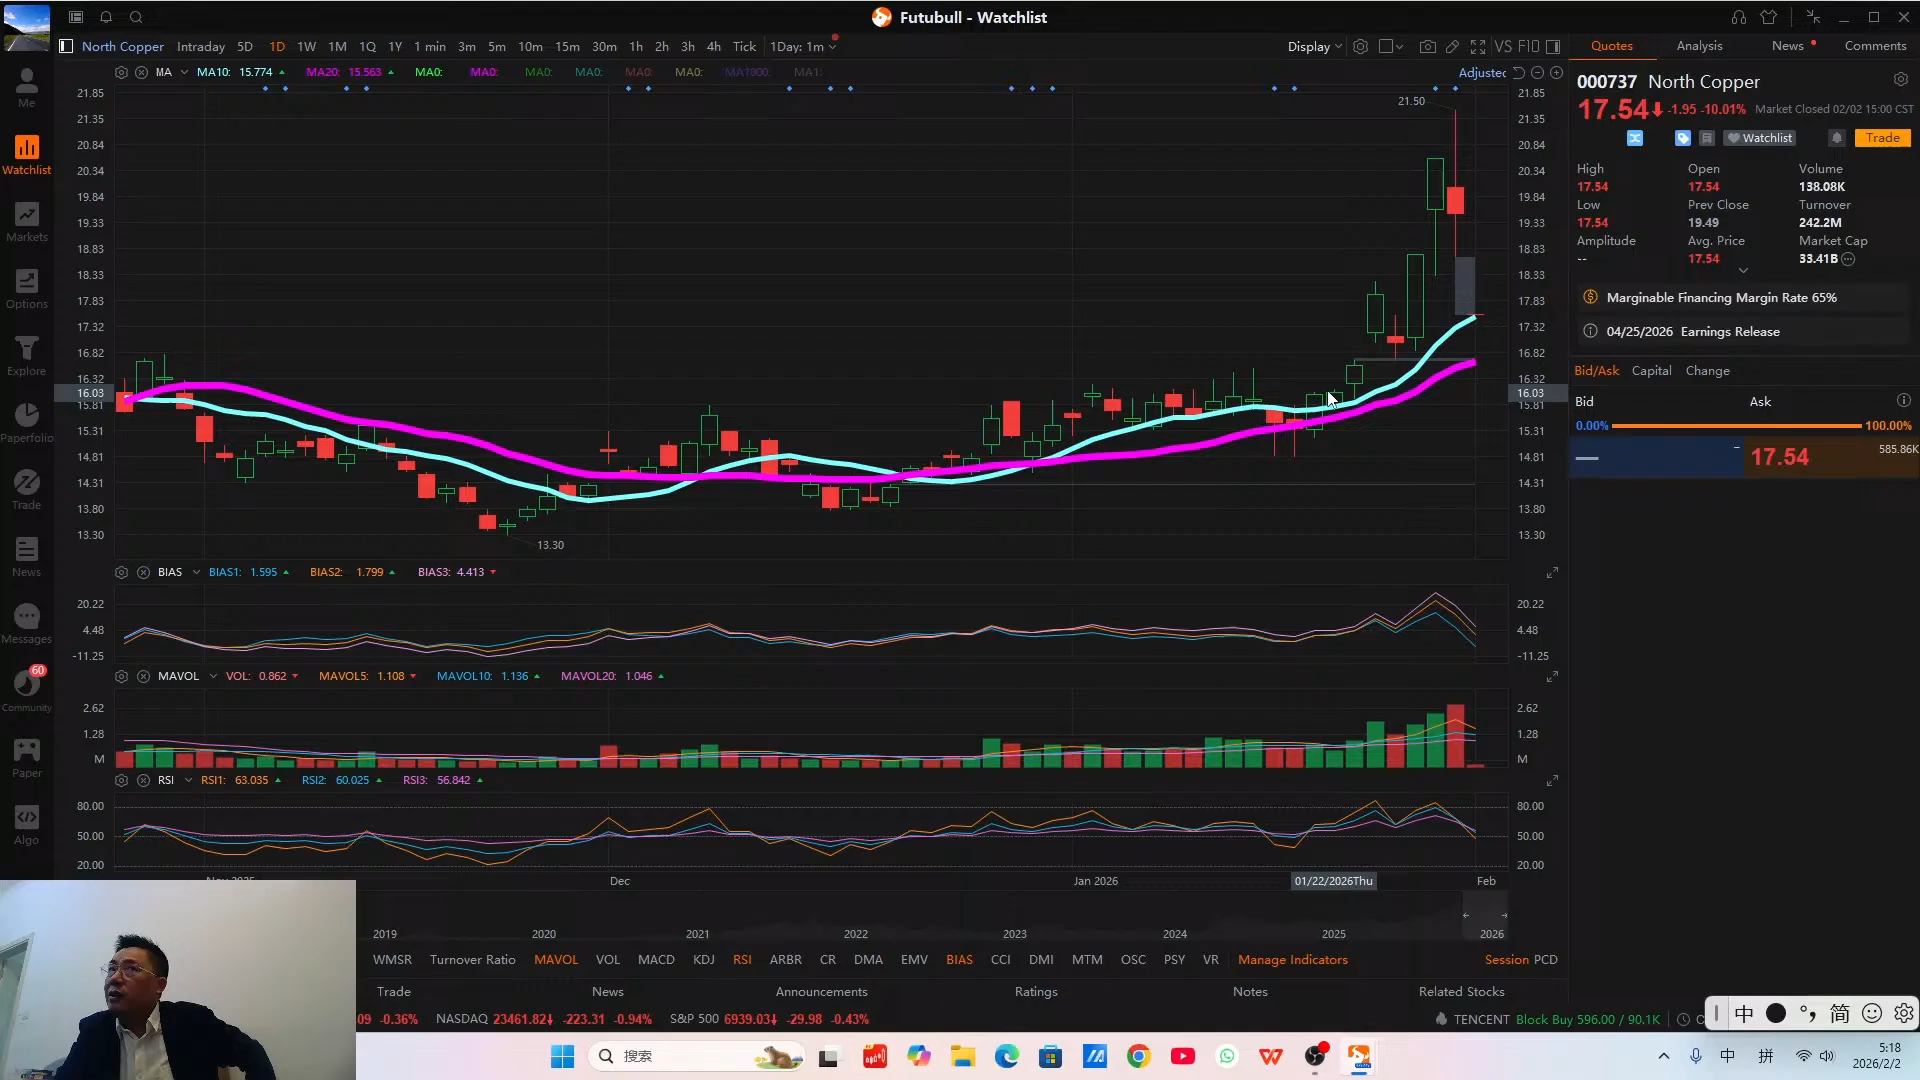Click the 2023 mark on timeline
Image resolution: width=1920 pixels, height=1080 pixels.
[x=1014, y=934]
